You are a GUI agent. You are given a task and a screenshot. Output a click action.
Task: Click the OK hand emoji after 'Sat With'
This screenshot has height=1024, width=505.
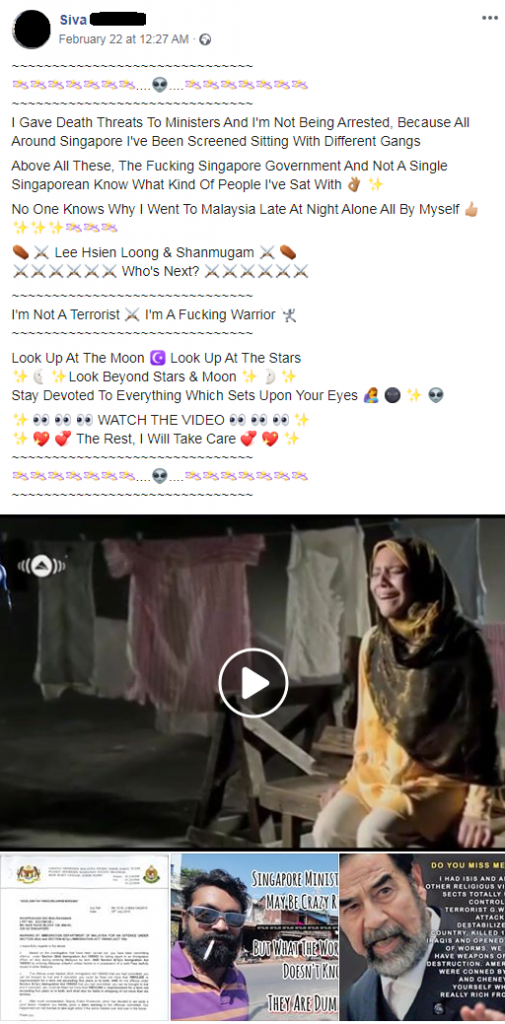click(x=353, y=185)
